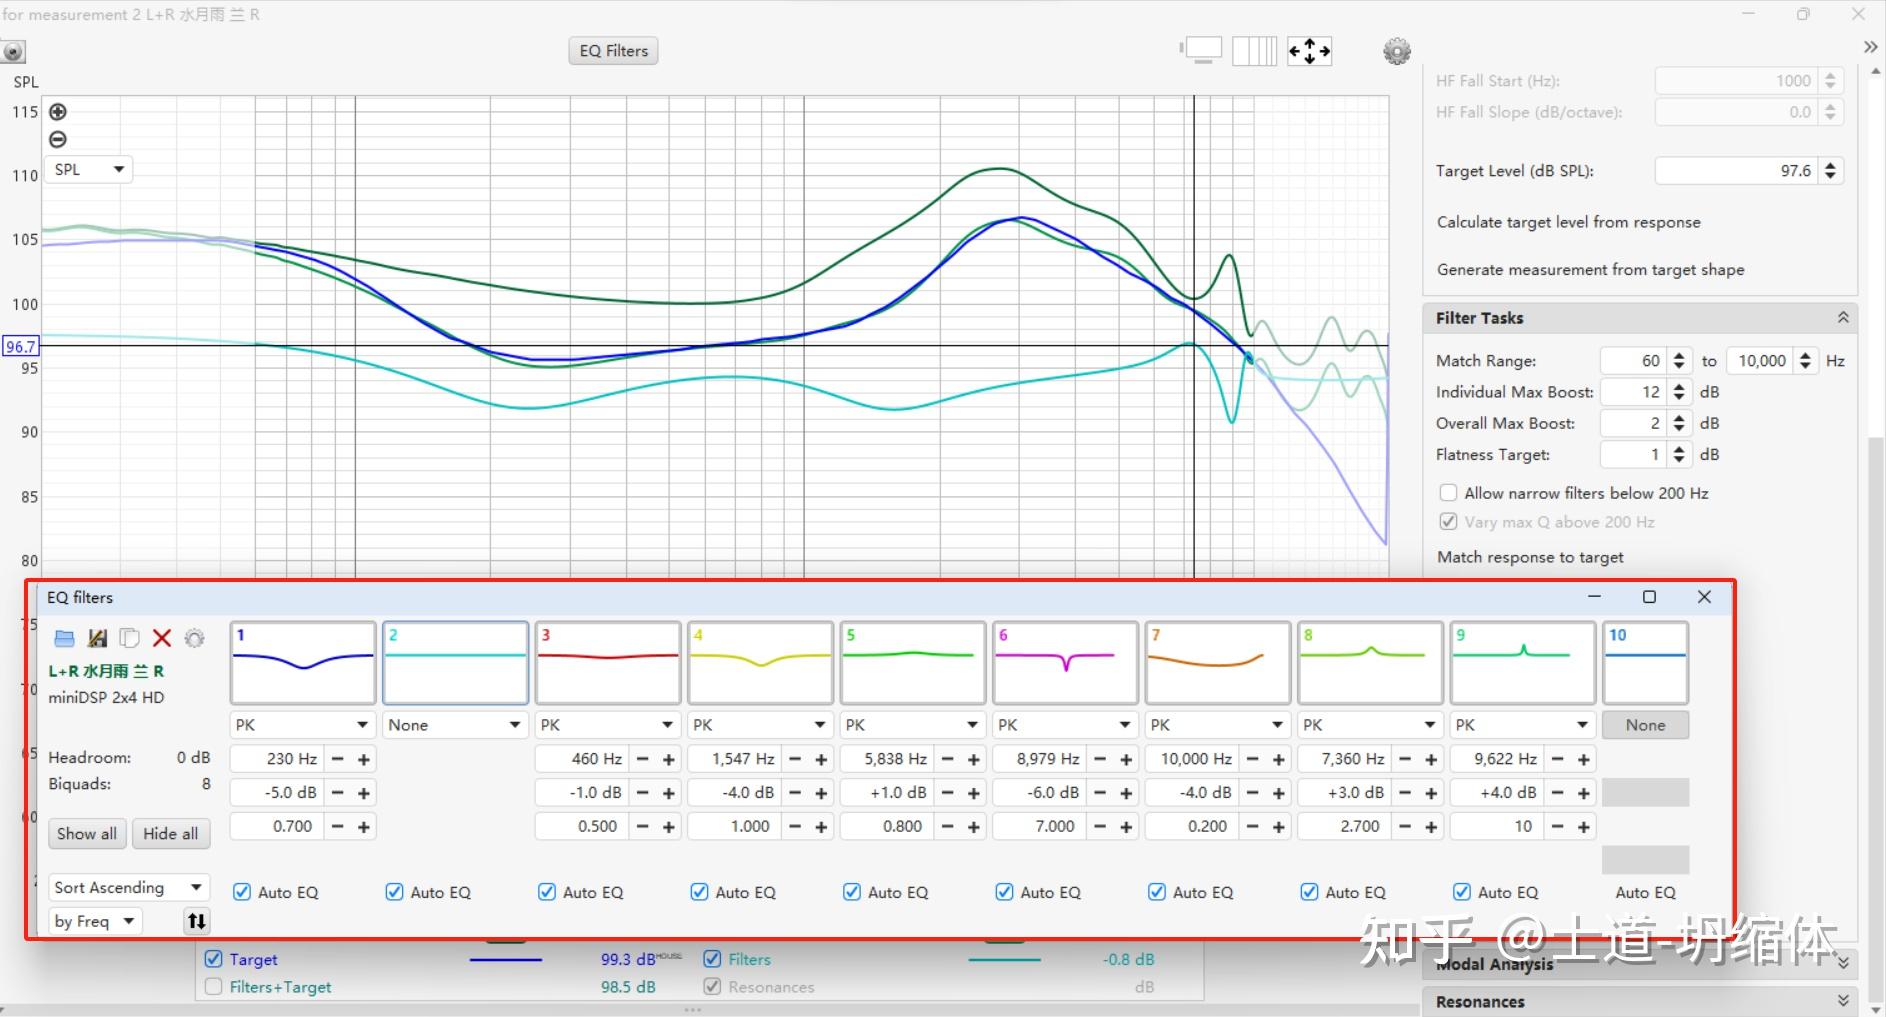This screenshot has height=1017, width=1886.
Task: Collapse the Filter Tasks section
Action: pyautogui.click(x=1842, y=318)
